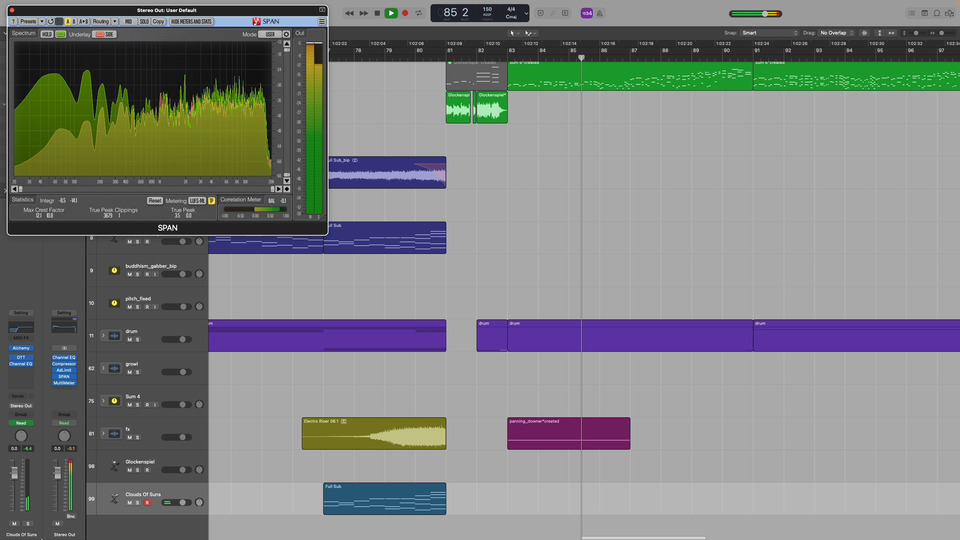The height and width of the screenshot is (540, 960).
Task: Click the Rewind transport button
Action: 349,13
